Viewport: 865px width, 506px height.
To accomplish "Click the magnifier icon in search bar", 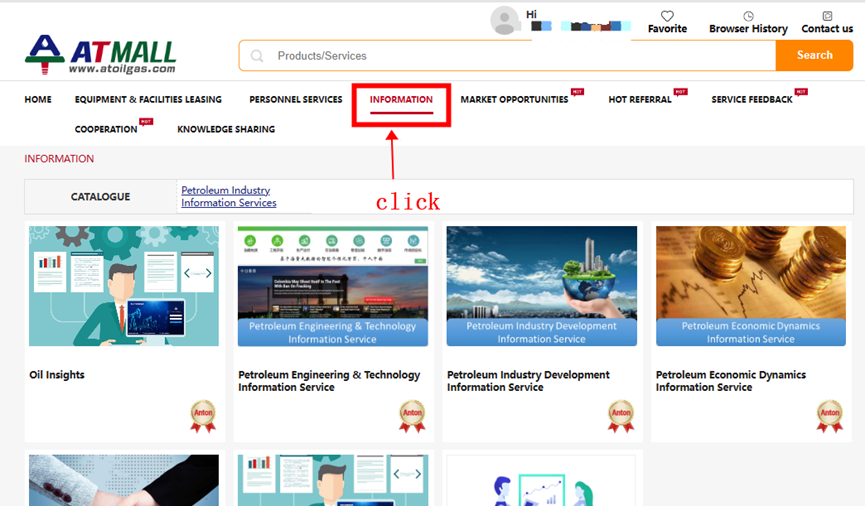I will pos(257,56).
